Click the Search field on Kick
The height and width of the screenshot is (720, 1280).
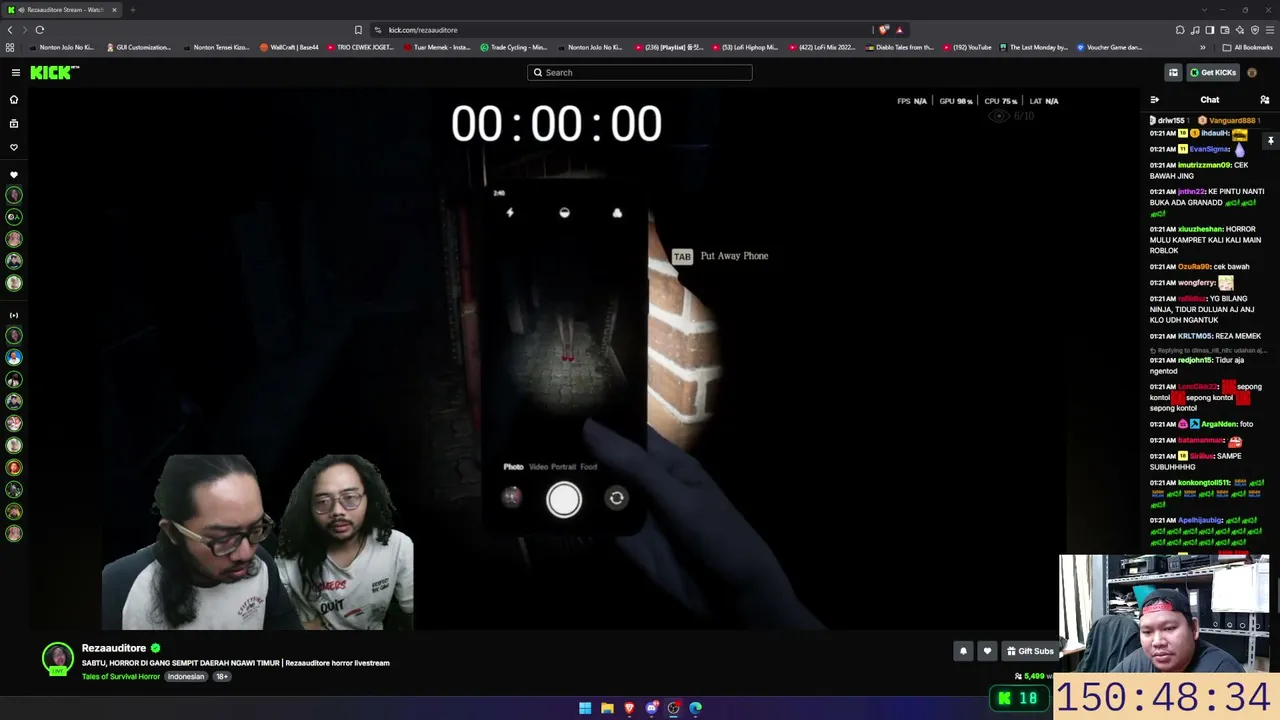click(x=640, y=72)
